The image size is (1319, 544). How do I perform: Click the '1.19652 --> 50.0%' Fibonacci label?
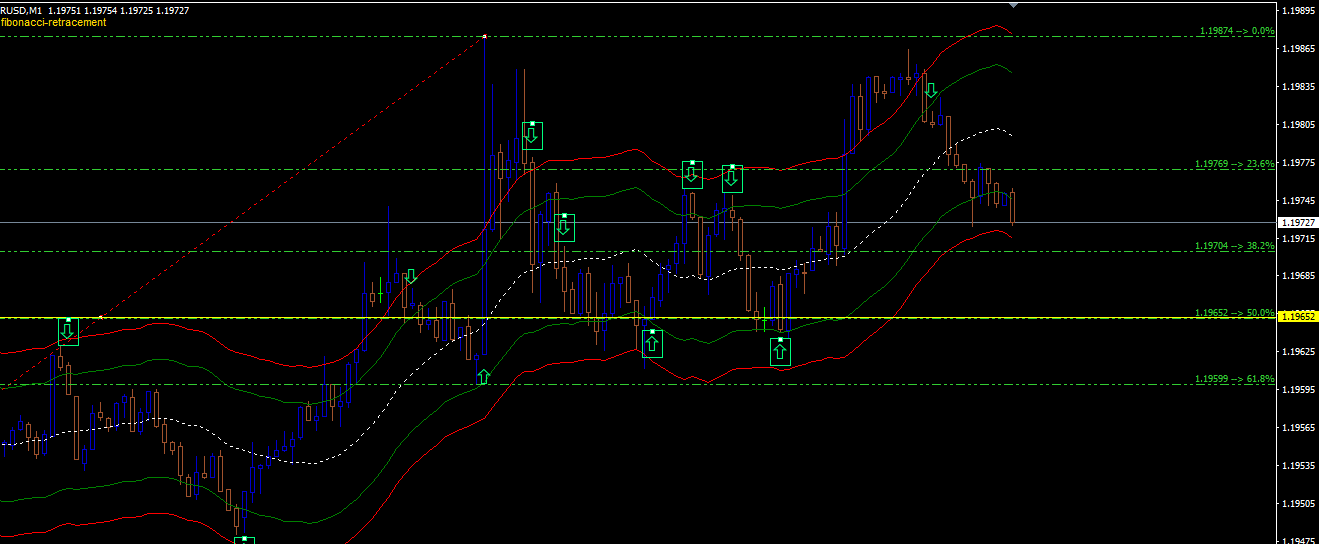click(1236, 313)
